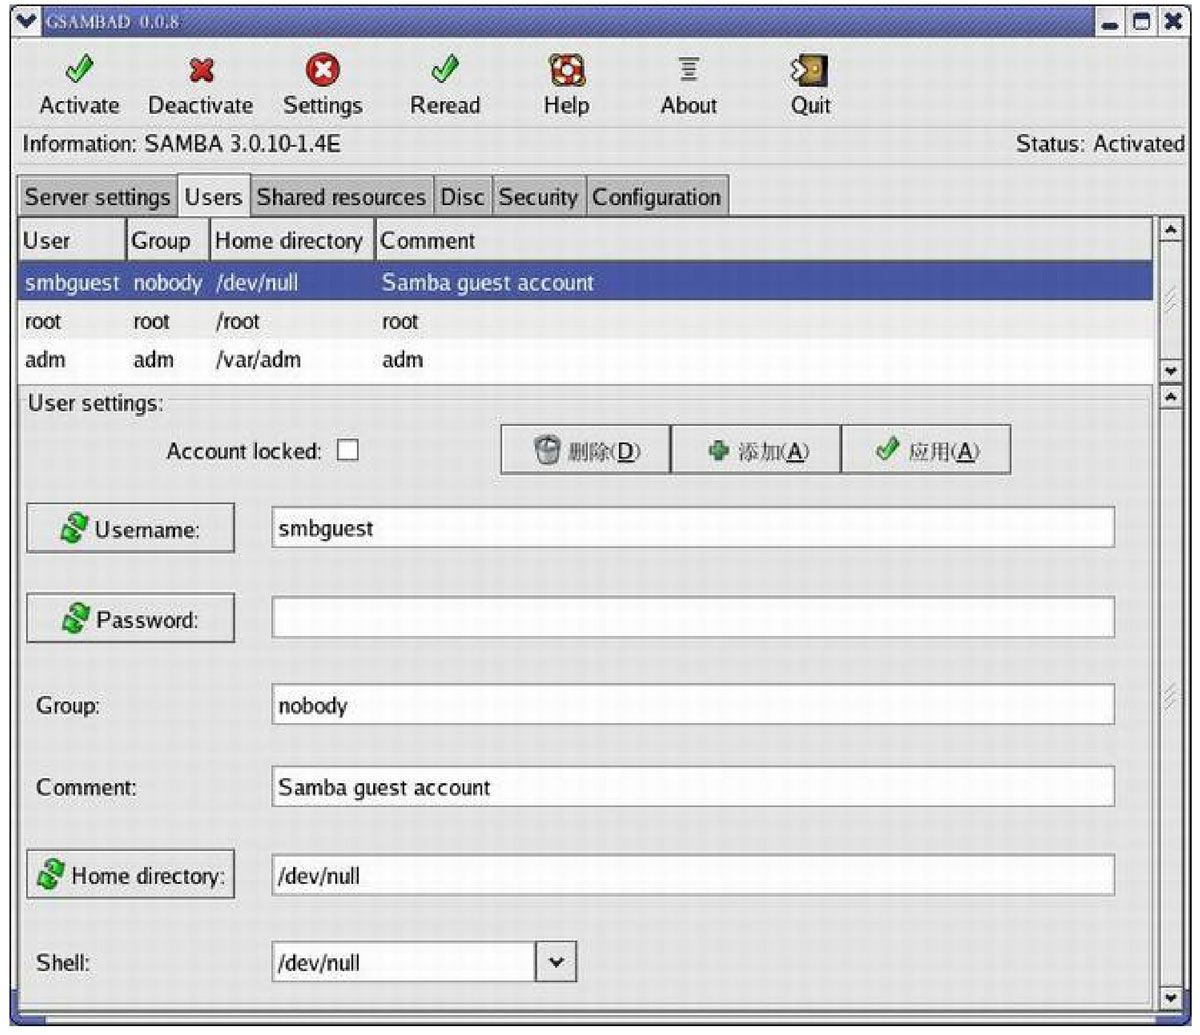Click the Quit toolbar icon
The height and width of the screenshot is (1035, 1200).
tap(810, 70)
